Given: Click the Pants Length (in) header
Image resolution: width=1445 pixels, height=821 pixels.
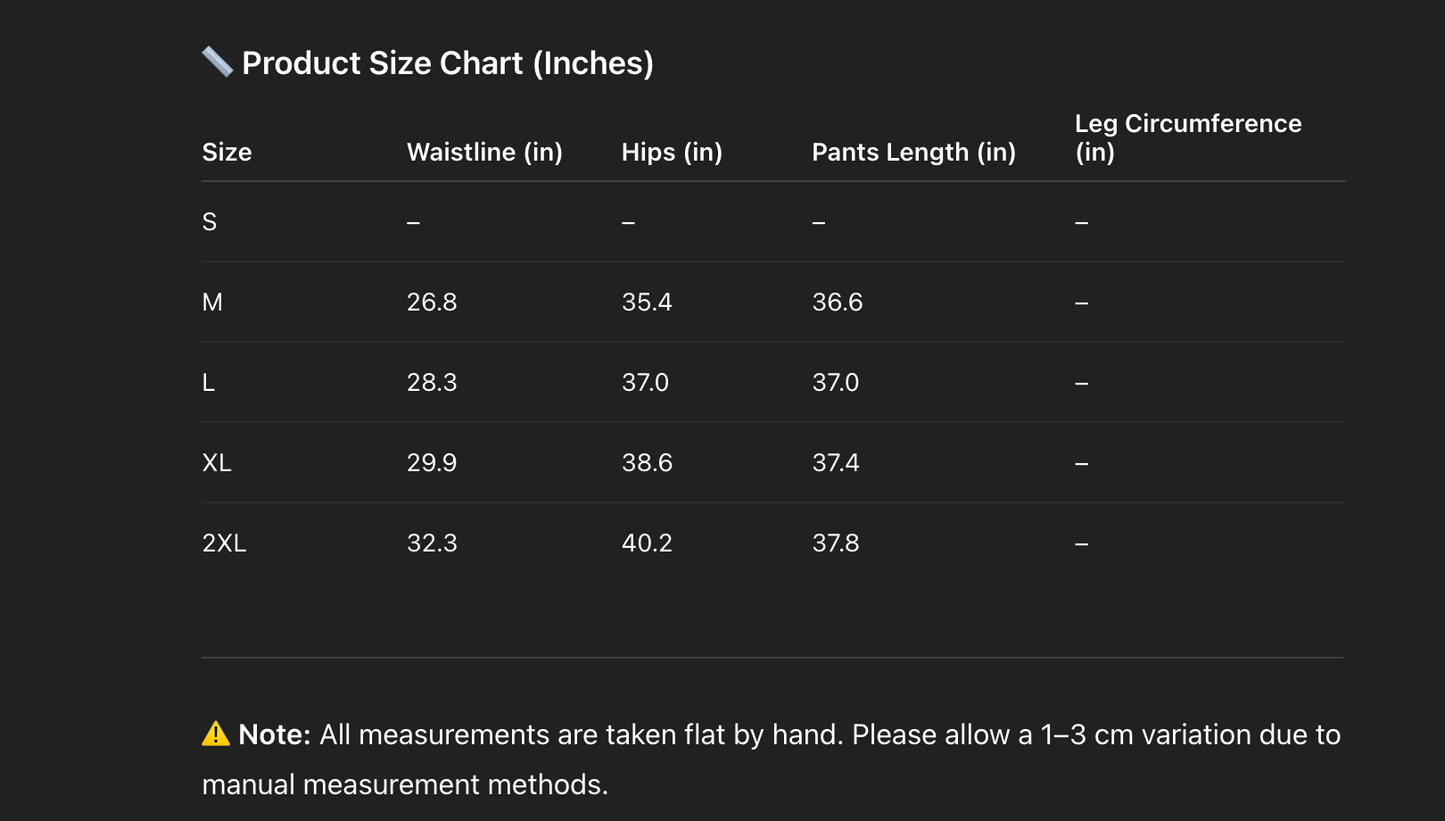Looking at the screenshot, I should tap(913, 152).
